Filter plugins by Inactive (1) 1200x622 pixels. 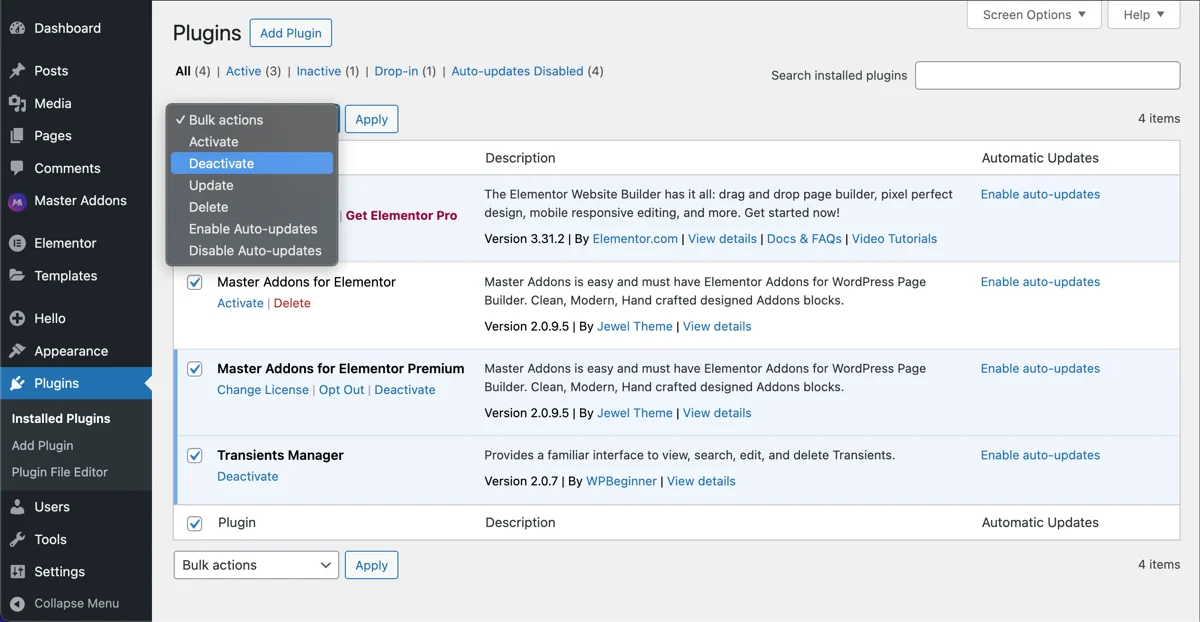tap(328, 71)
